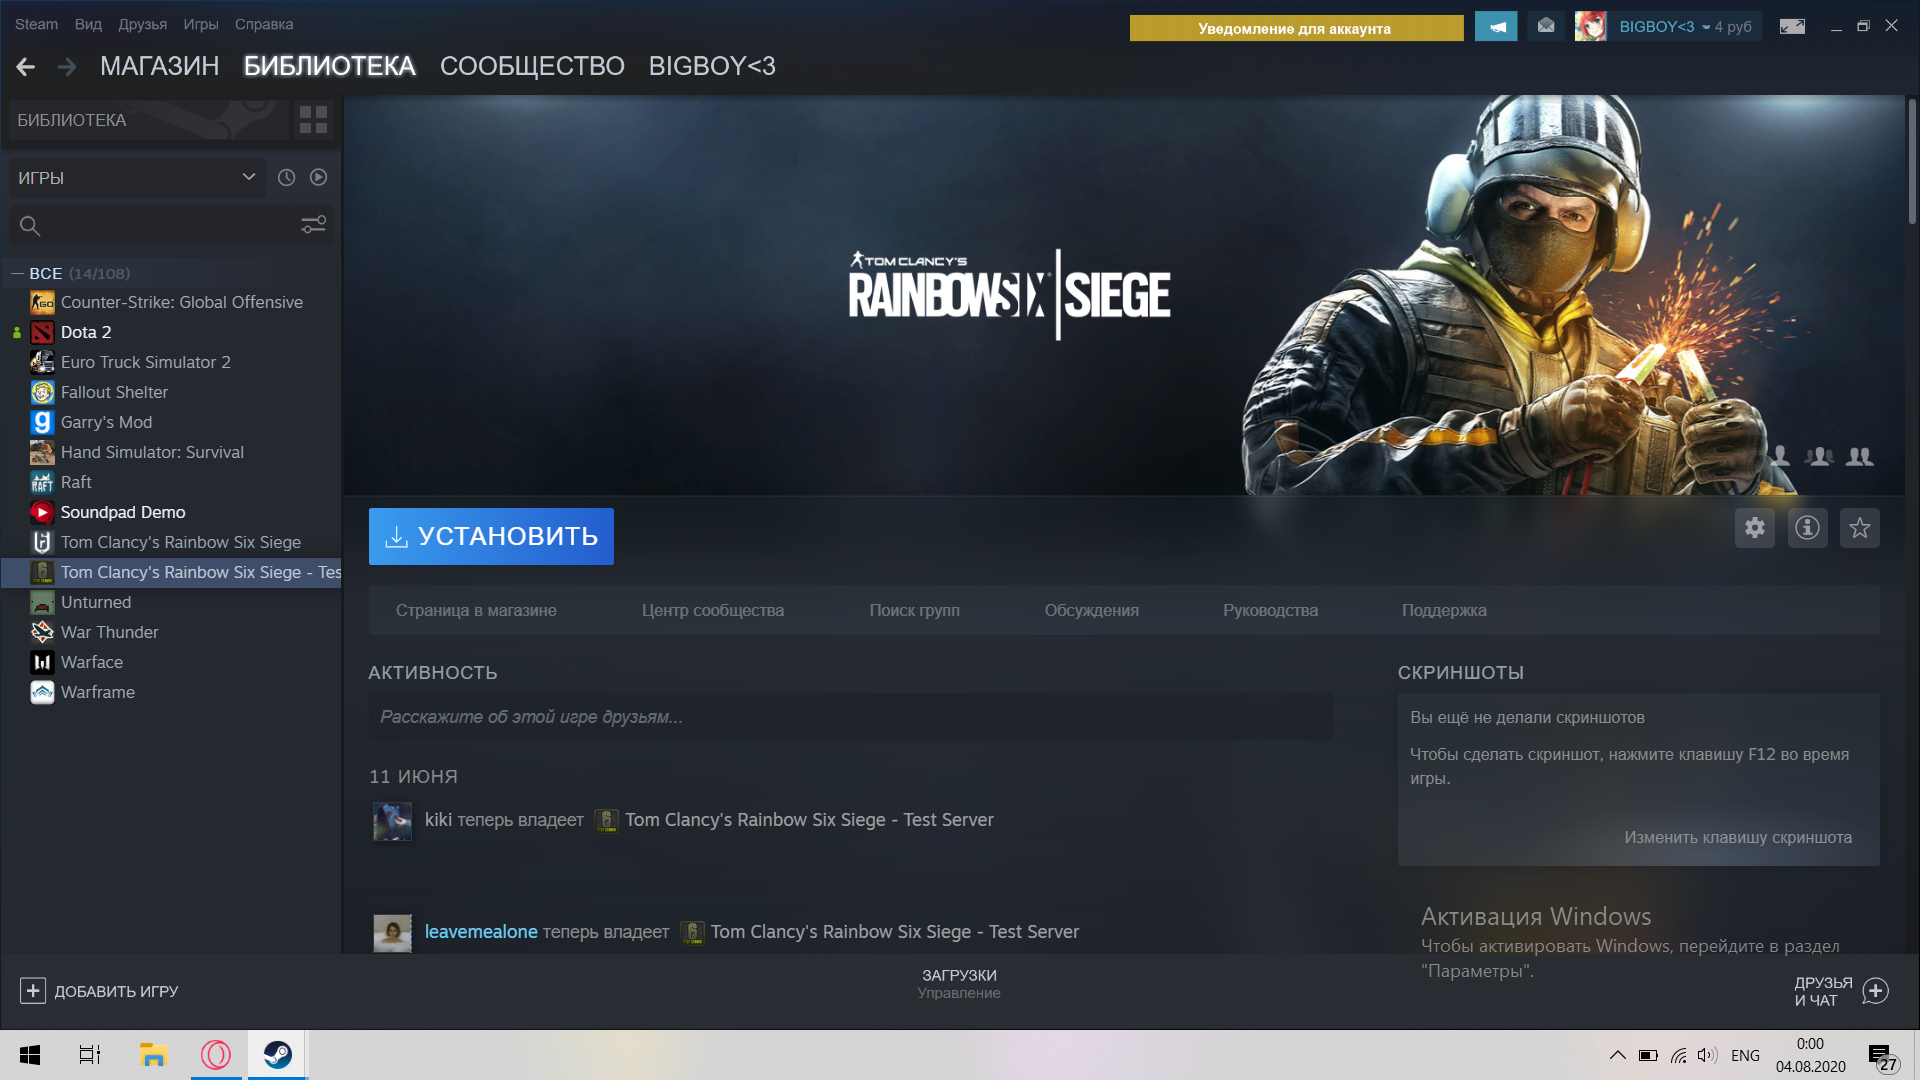1920x1080 pixels.
Task: Go forward with the arrow
Action: 67,67
